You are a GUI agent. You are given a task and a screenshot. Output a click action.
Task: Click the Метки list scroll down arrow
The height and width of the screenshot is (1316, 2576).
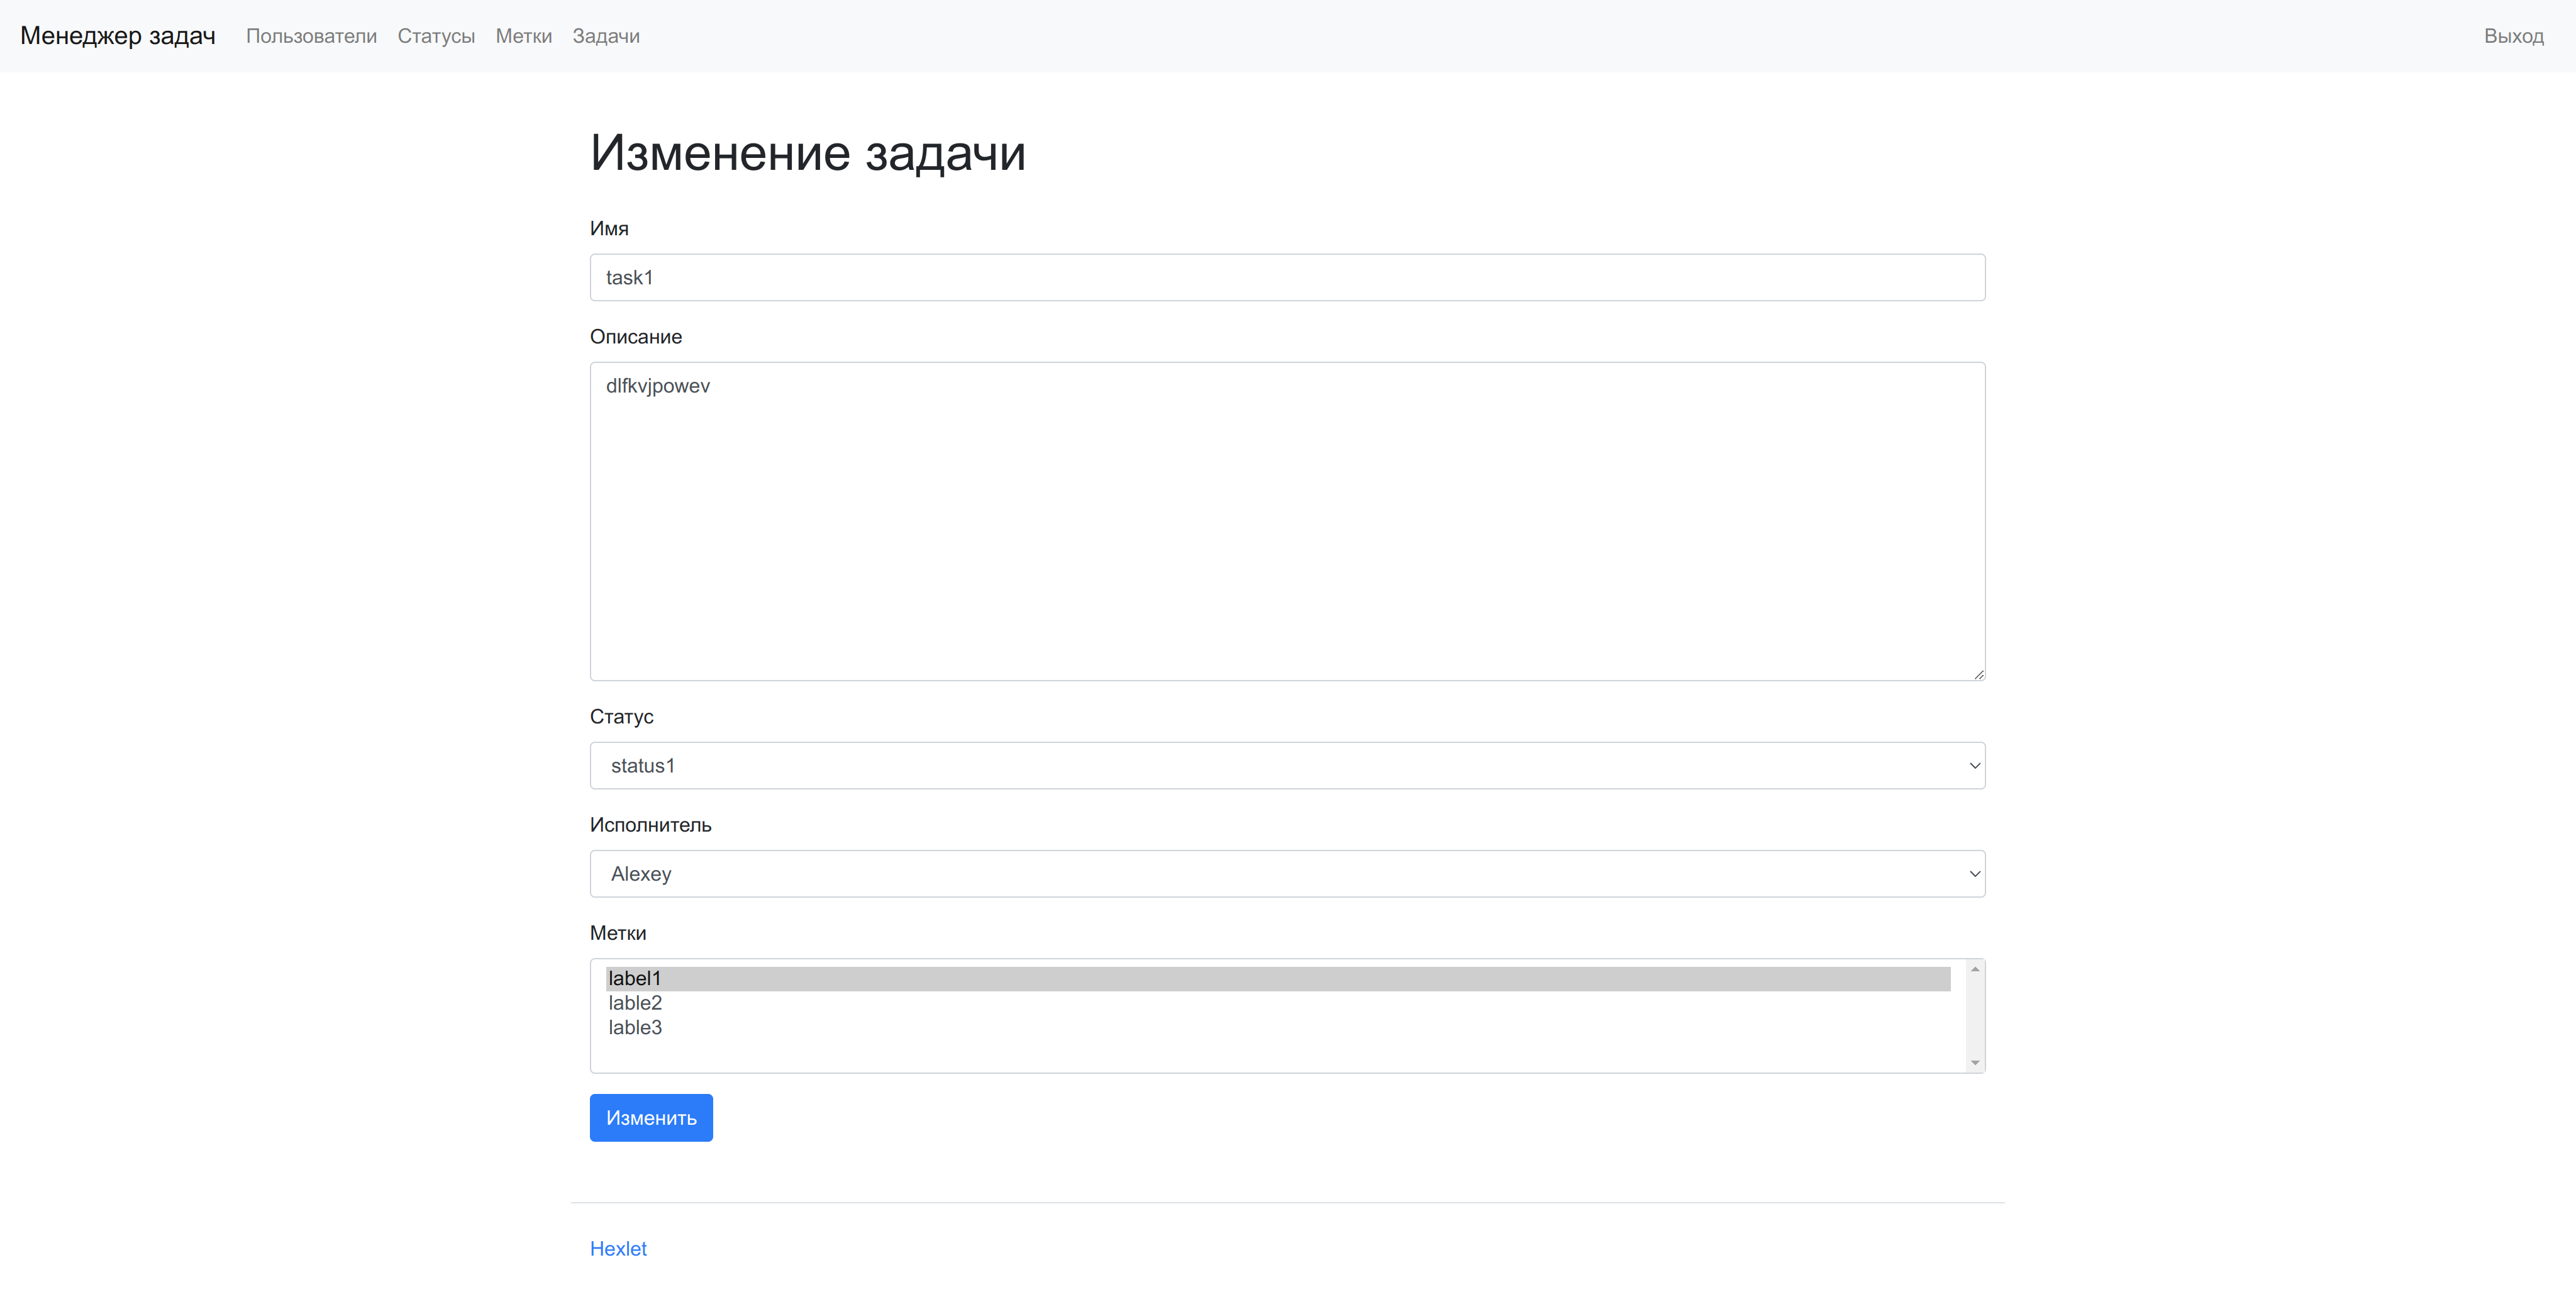(x=1975, y=1062)
